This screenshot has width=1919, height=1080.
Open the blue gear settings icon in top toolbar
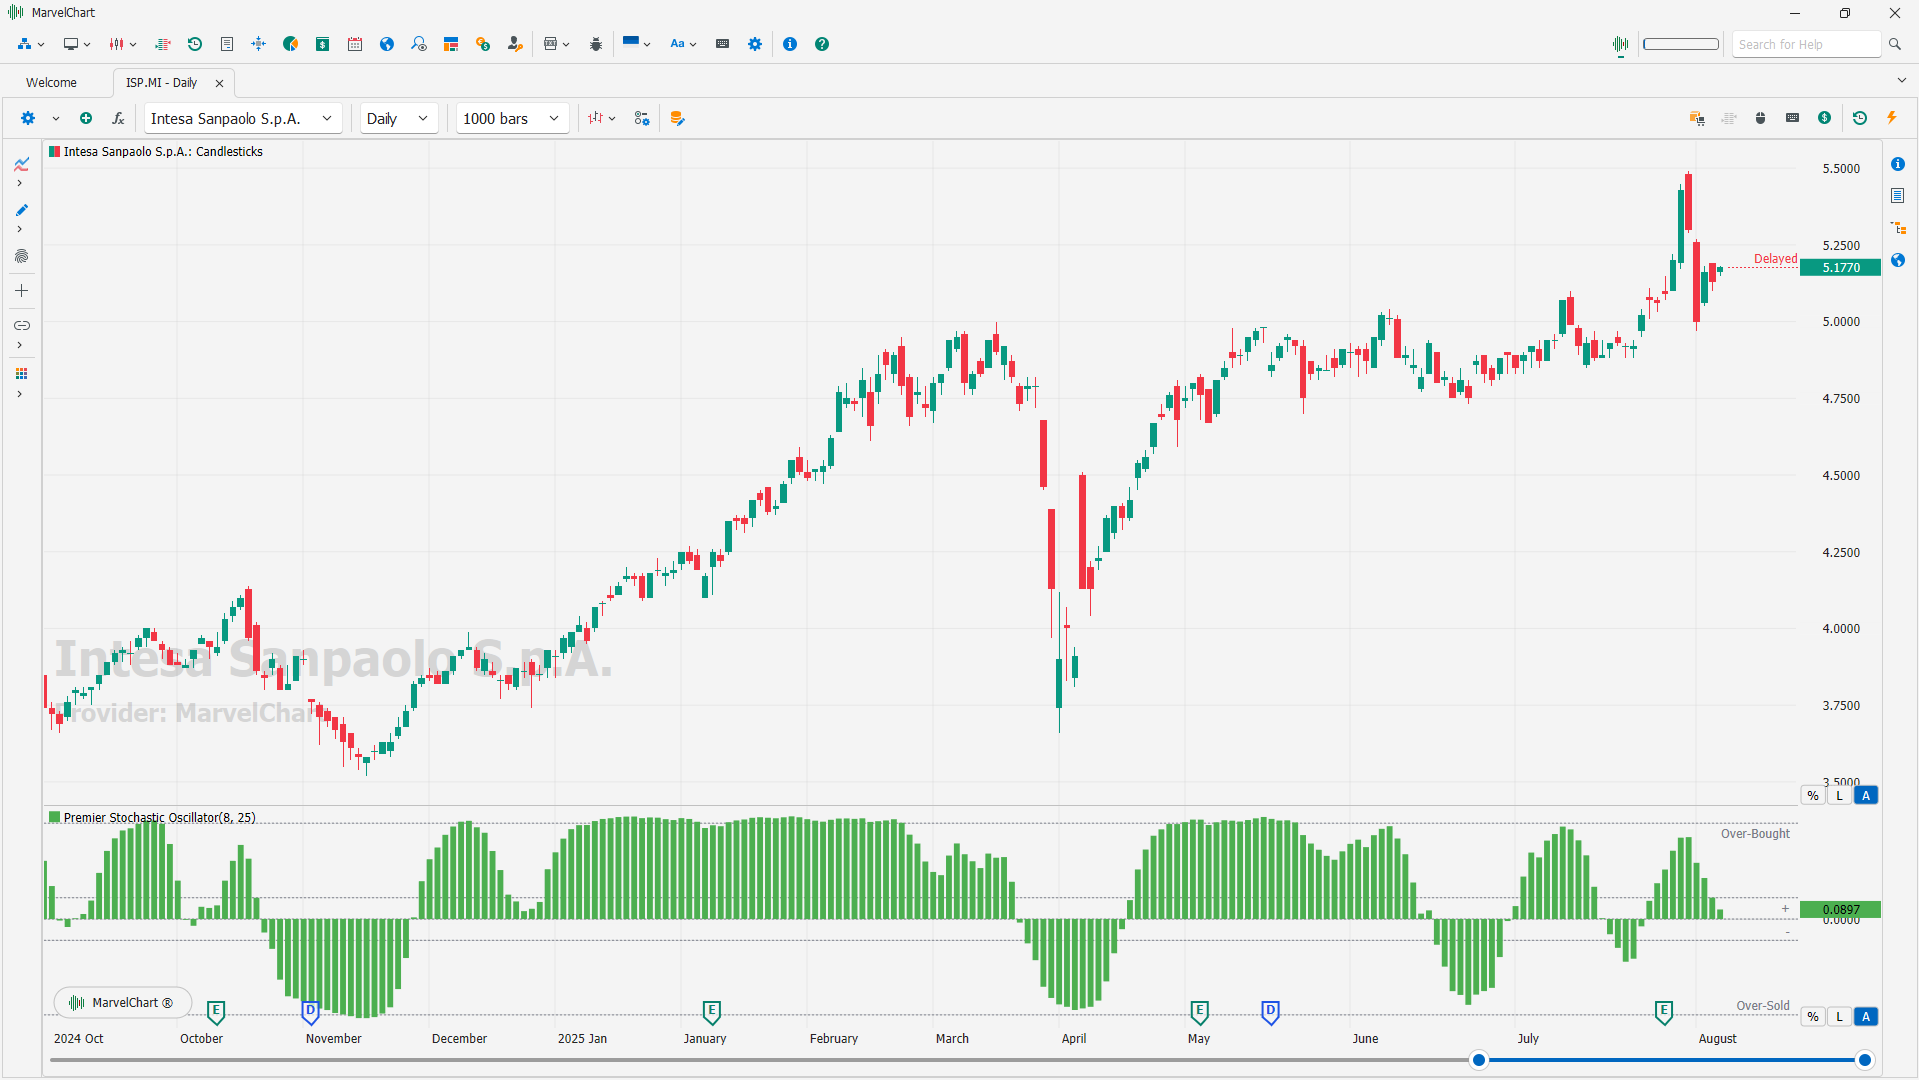[755, 44]
